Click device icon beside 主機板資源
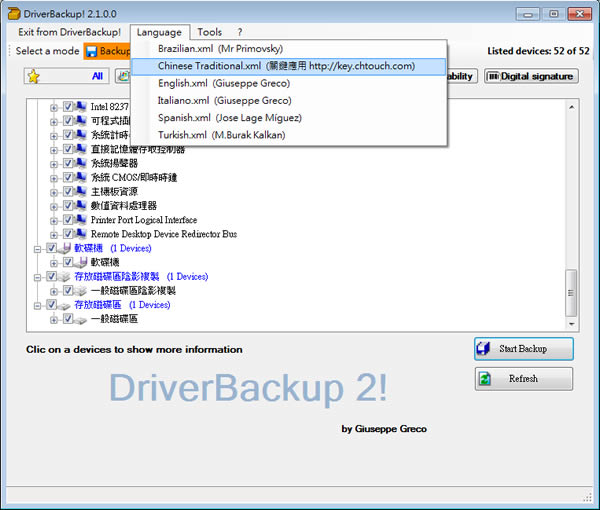The width and height of the screenshot is (600, 510). pos(81,191)
